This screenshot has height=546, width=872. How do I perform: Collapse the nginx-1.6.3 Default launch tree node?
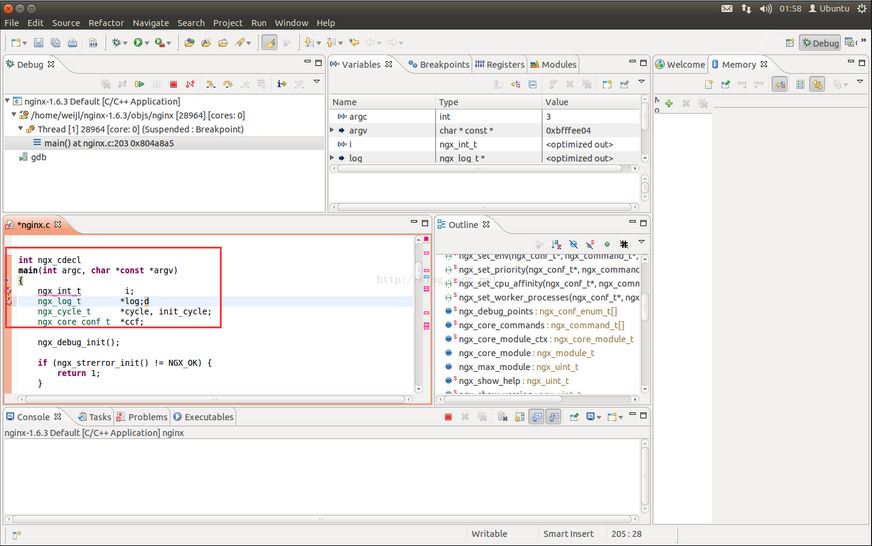(7, 101)
